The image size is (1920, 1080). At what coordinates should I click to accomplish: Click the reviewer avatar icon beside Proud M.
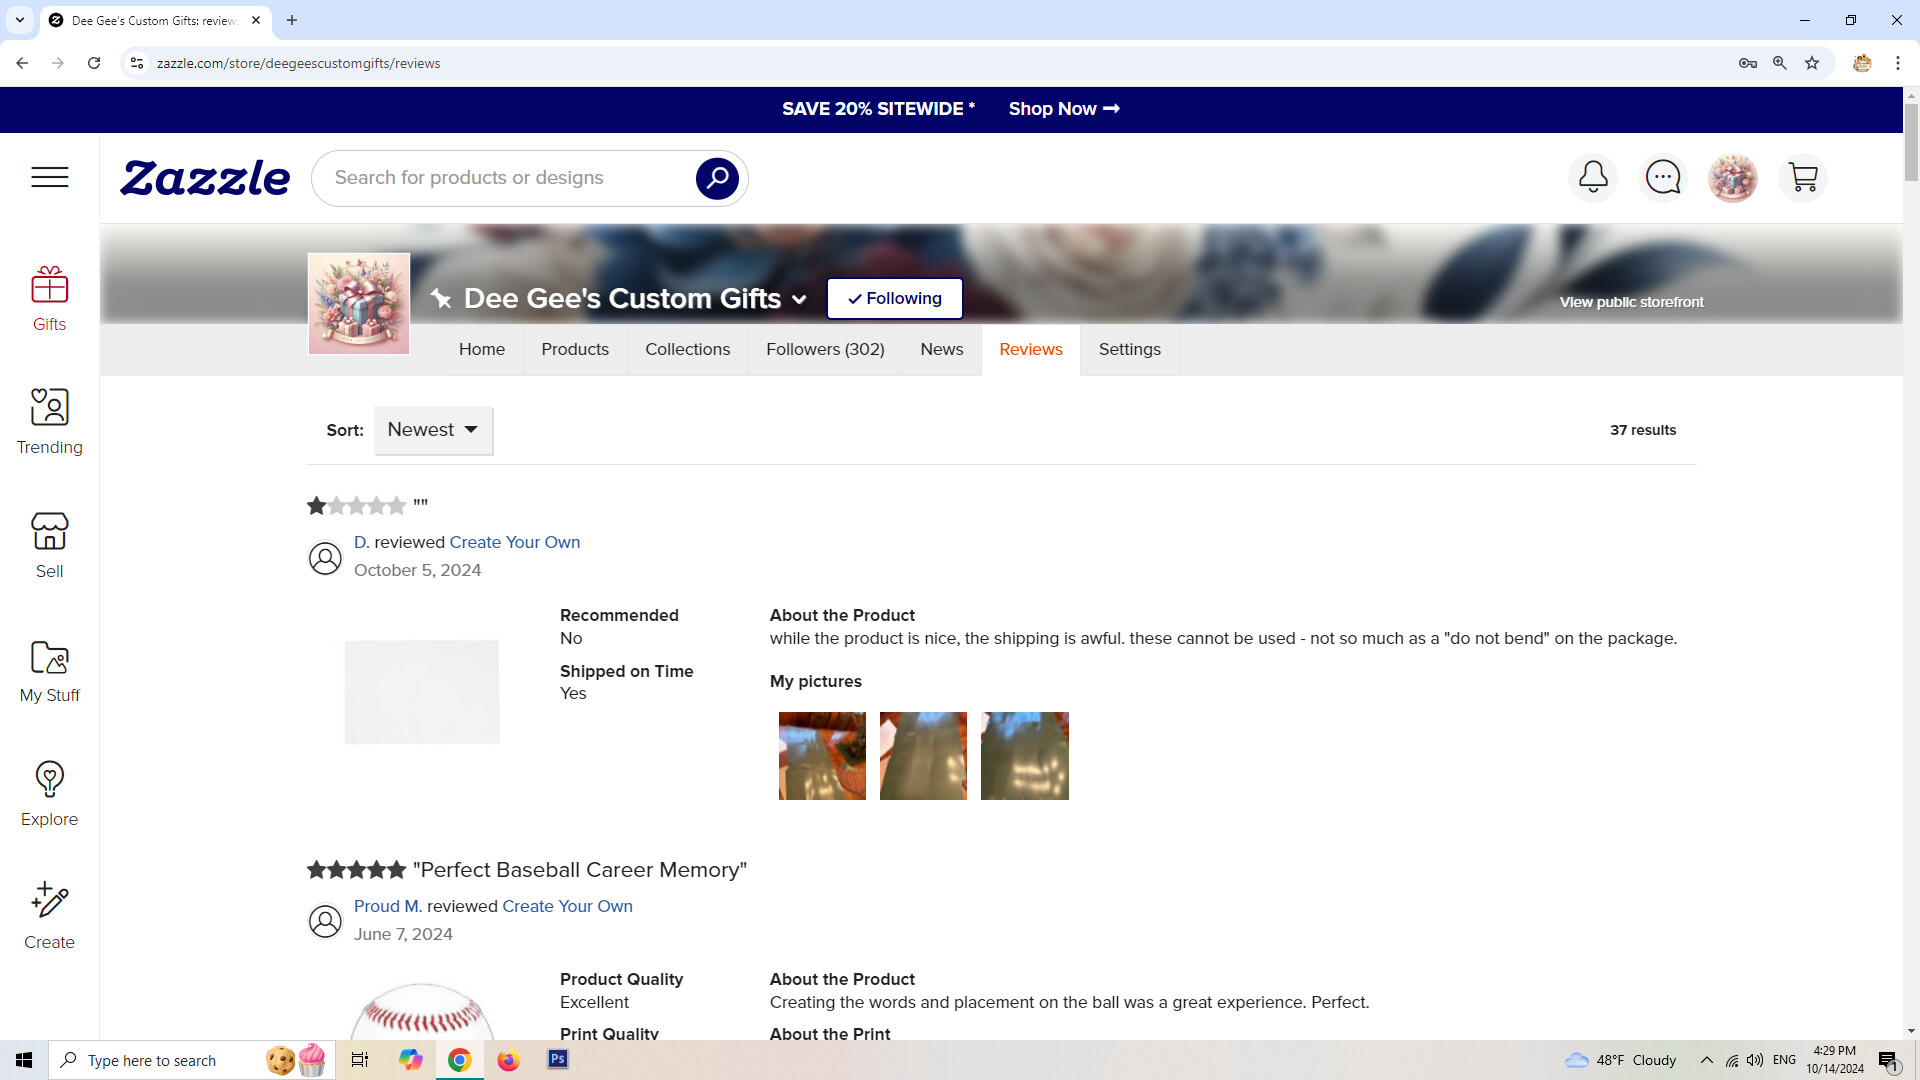[325, 921]
